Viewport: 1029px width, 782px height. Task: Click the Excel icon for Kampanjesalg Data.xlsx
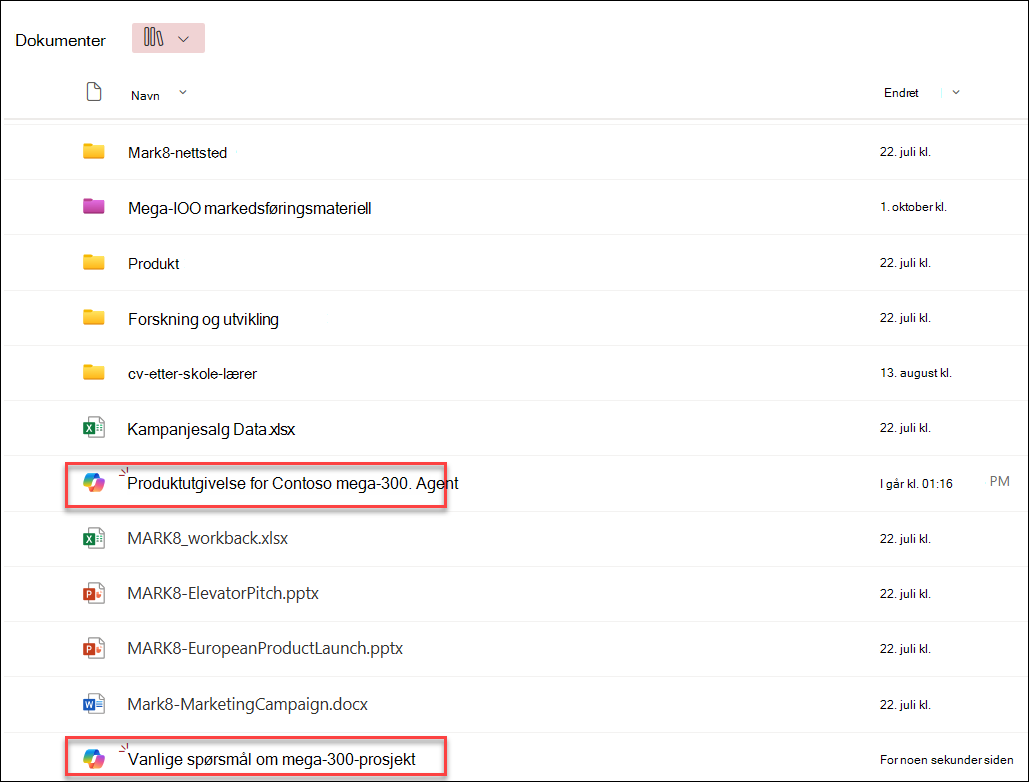pos(94,428)
